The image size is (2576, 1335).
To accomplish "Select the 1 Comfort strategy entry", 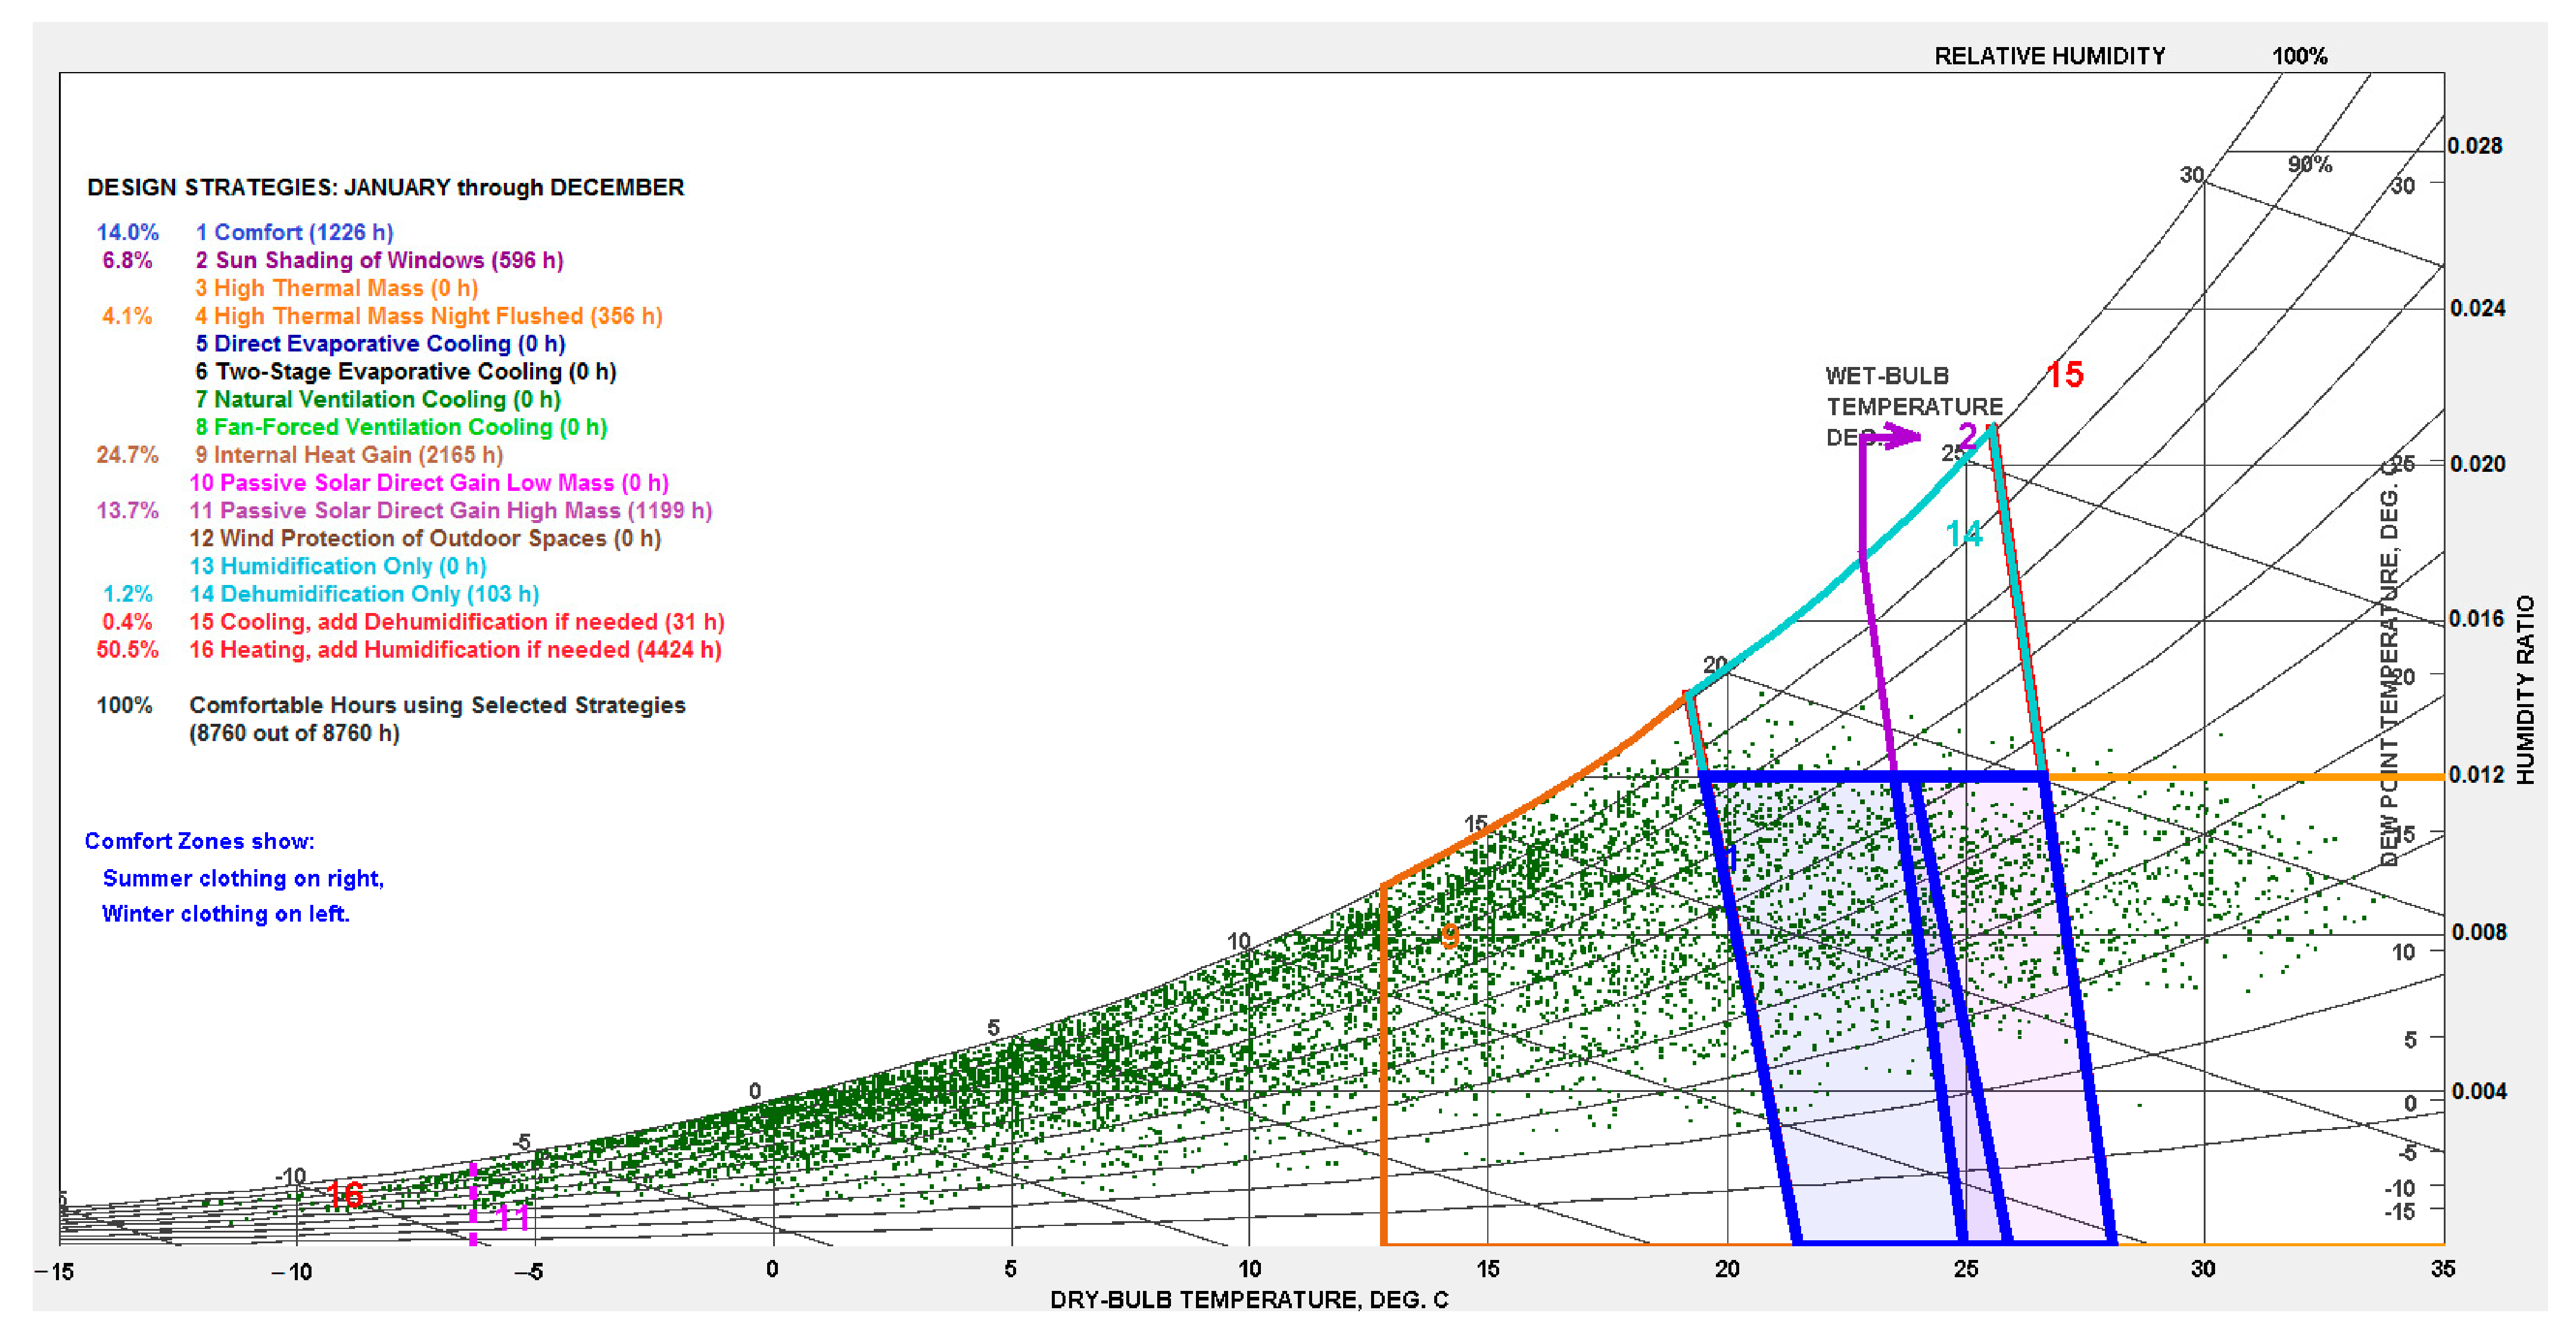I will [x=294, y=232].
